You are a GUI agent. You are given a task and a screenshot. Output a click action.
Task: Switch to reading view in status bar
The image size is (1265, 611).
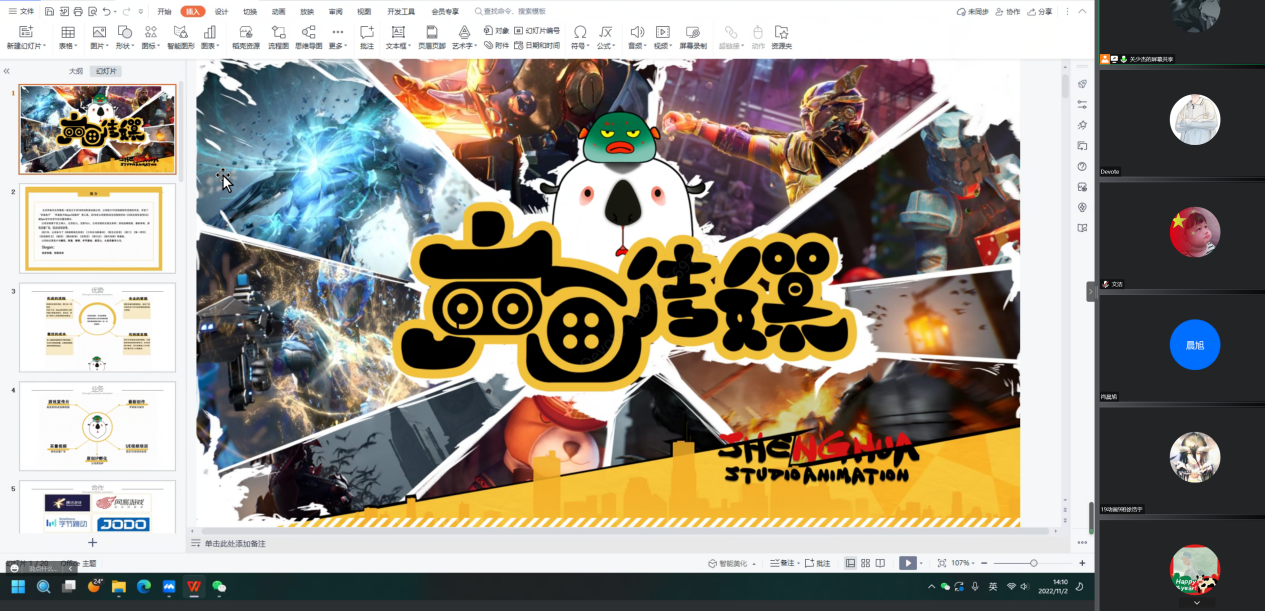881,563
